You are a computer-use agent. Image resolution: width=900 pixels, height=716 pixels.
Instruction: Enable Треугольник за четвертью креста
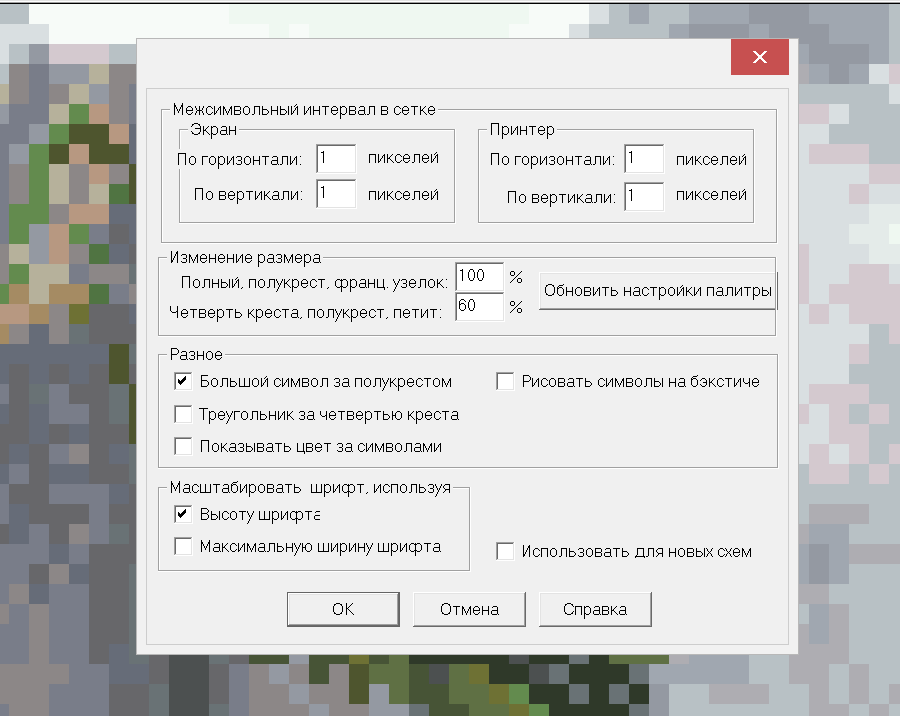[x=183, y=414]
